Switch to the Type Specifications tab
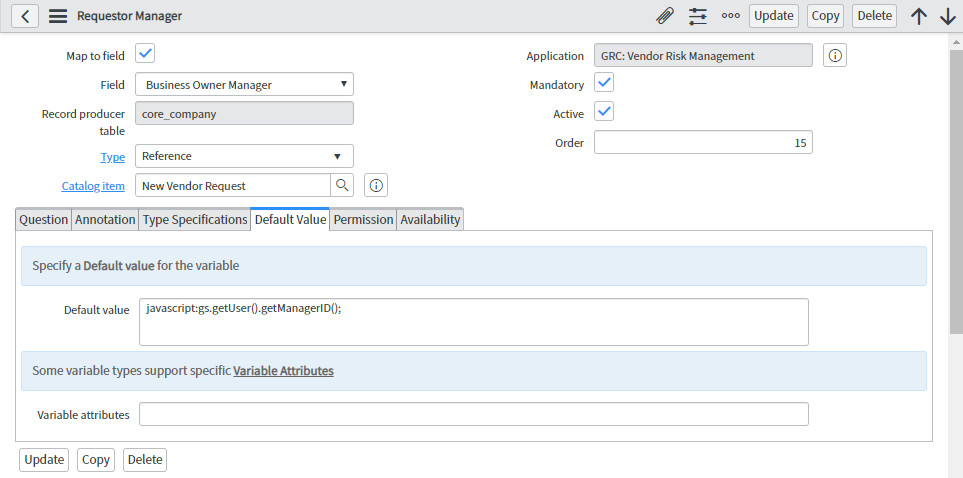The width and height of the screenshot is (963, 478). coord(194,219)
